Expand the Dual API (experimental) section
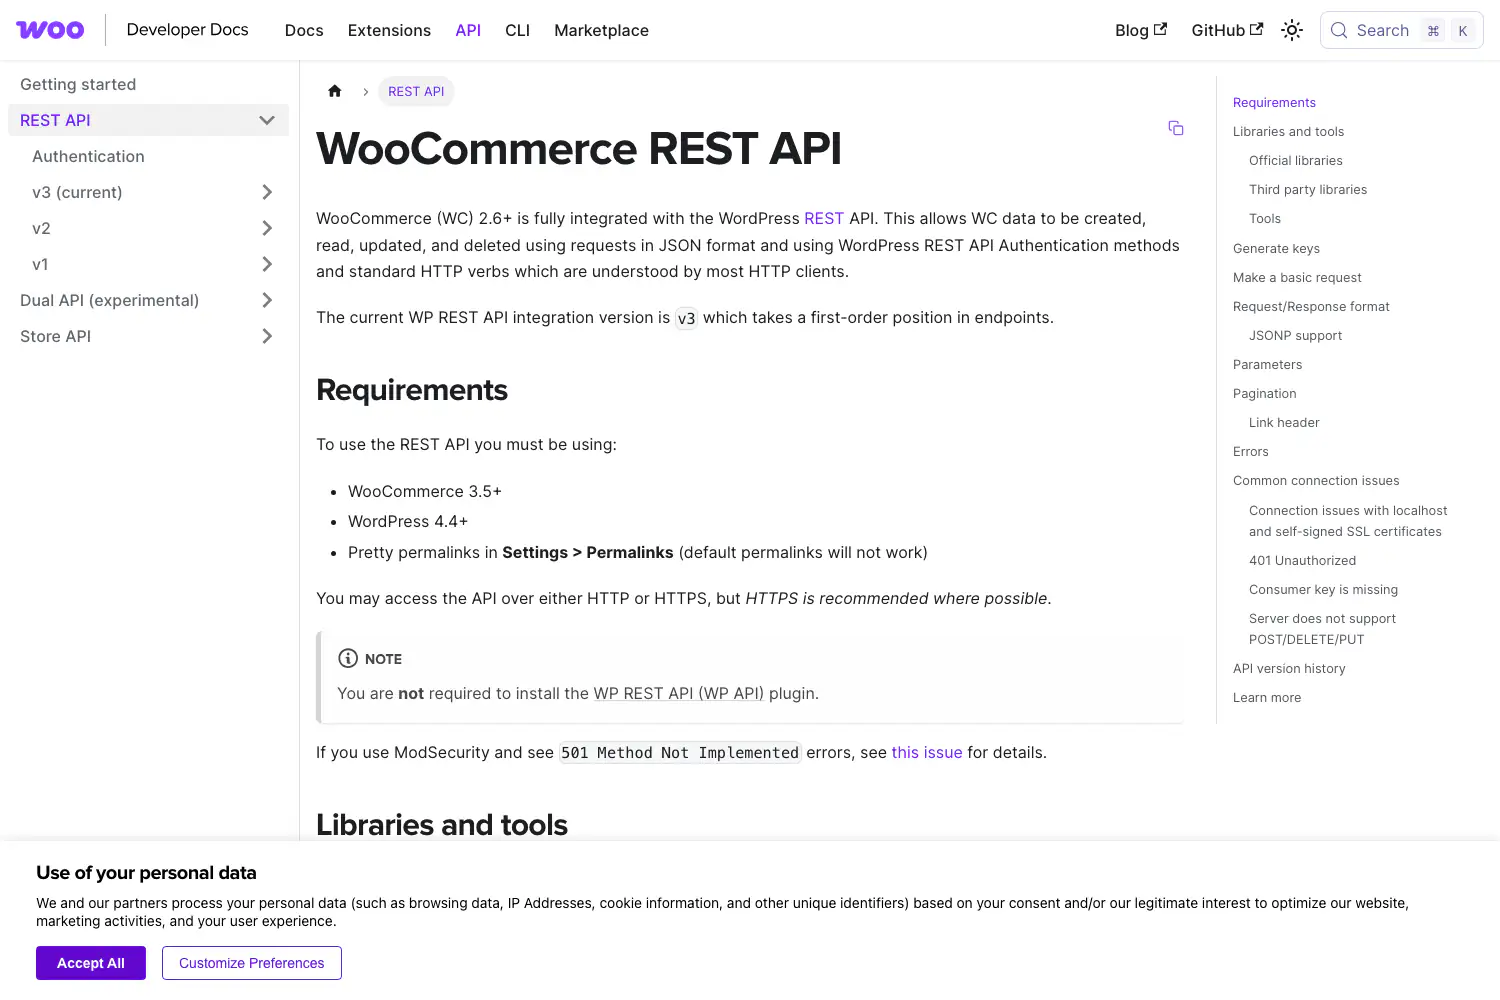The width and height of the screenshot is (1500, 1000). pyautogui.click(x=267, y=300)
